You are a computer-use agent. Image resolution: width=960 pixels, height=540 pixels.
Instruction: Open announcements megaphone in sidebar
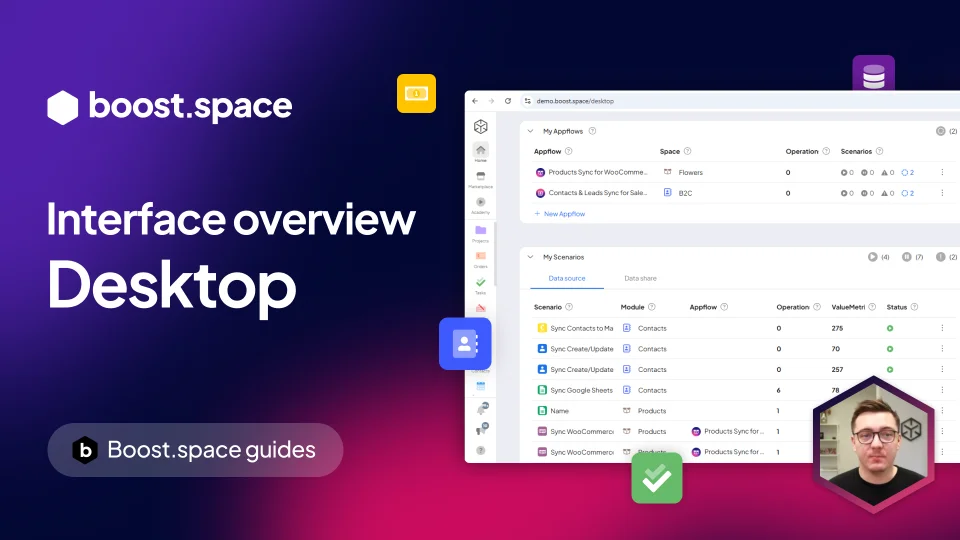tap(482, 429)
